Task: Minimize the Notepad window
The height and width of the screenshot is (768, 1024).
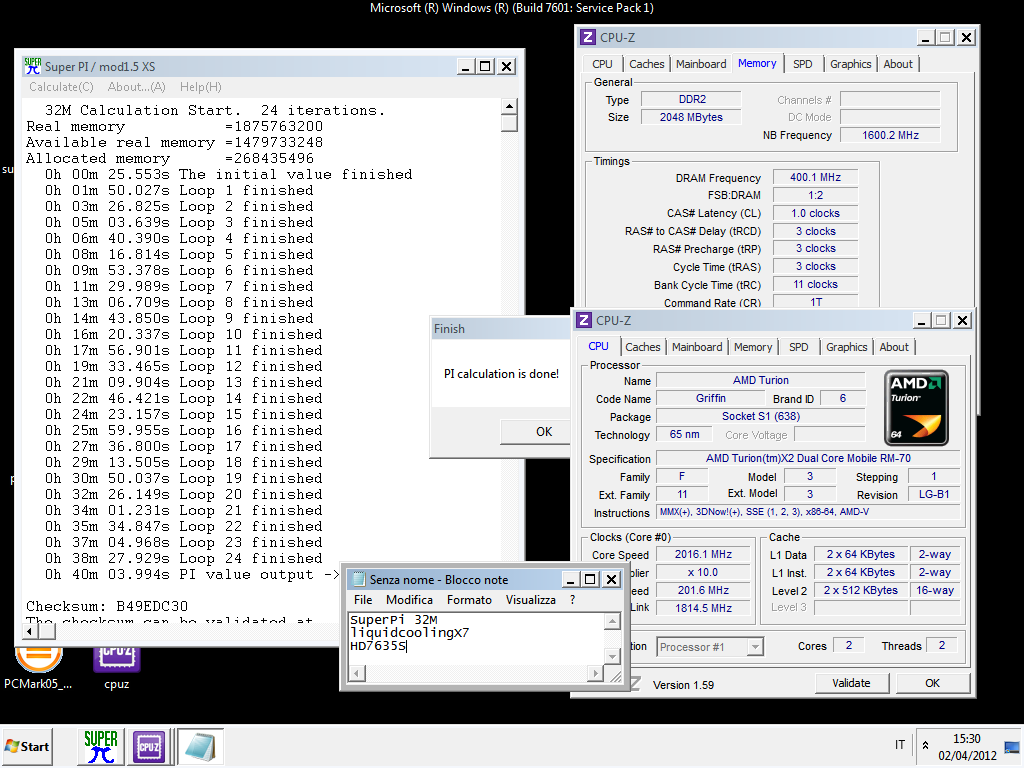Action: click(570, 579)
